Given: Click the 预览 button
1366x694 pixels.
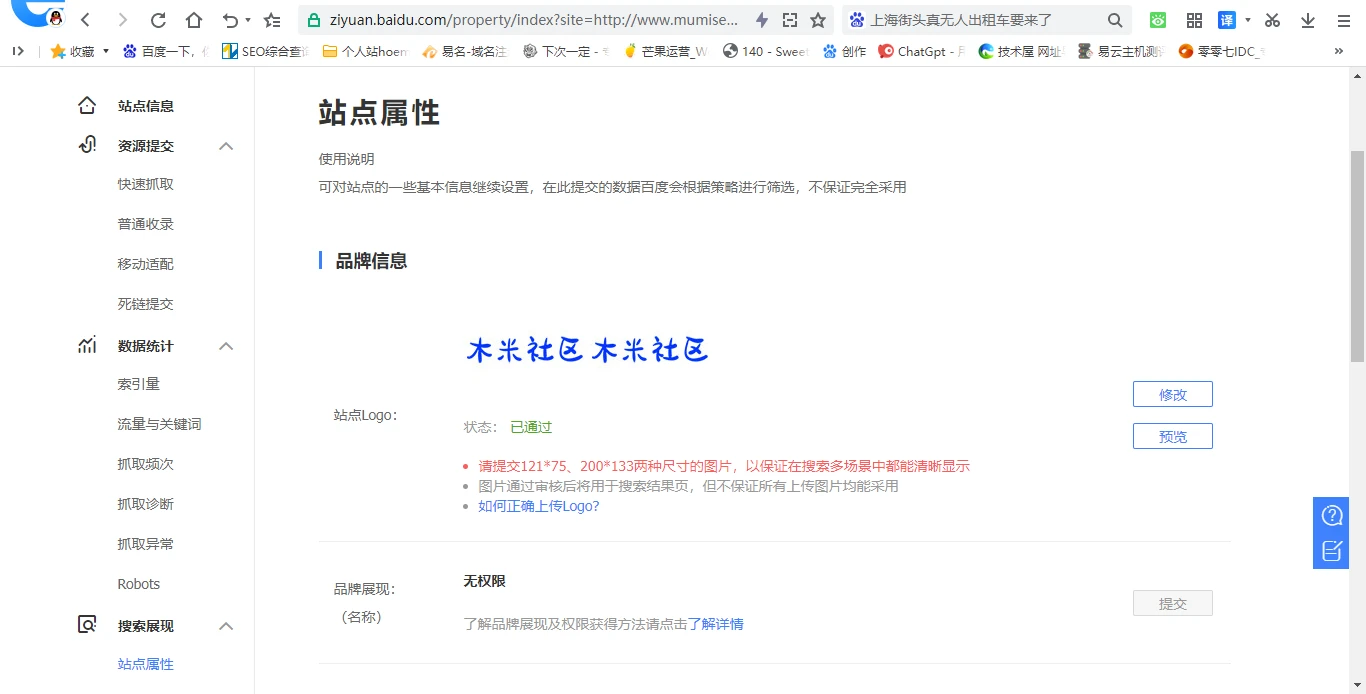Looking at the screenshot, I should [x=1172, y=436].
